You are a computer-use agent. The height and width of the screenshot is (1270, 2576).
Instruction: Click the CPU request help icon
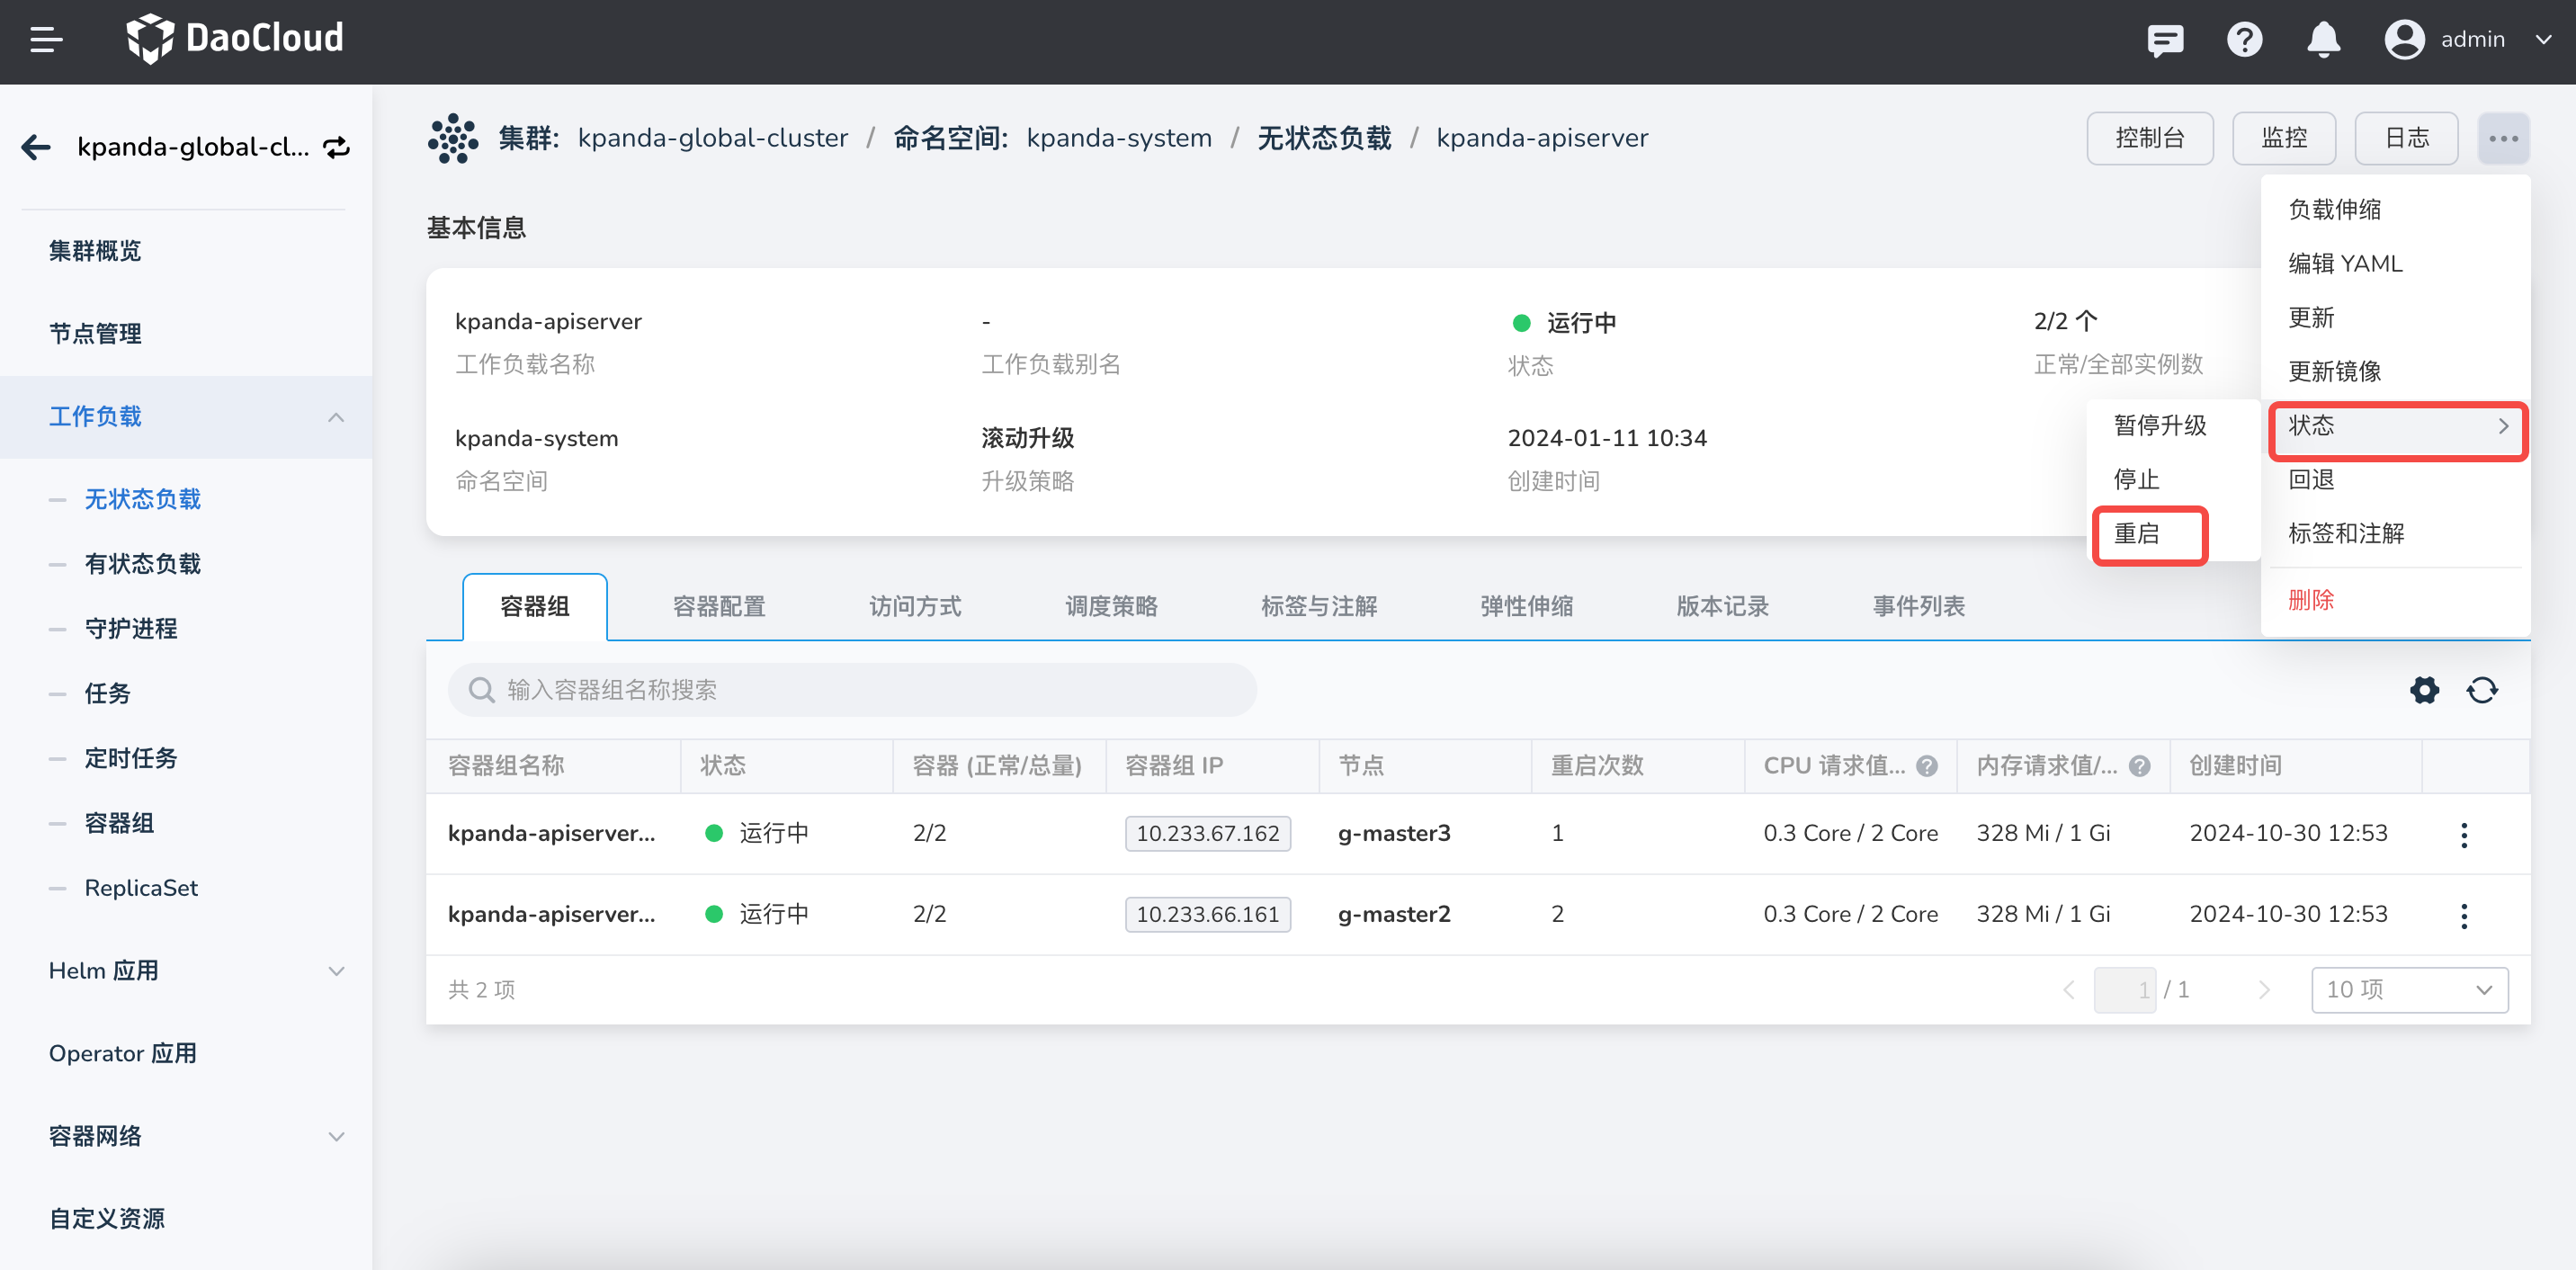[1927, 766]
